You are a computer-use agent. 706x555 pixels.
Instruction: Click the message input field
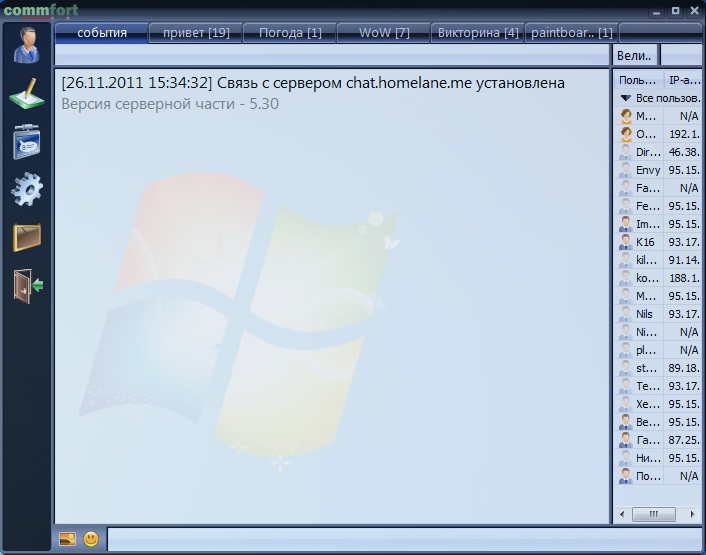400,539
